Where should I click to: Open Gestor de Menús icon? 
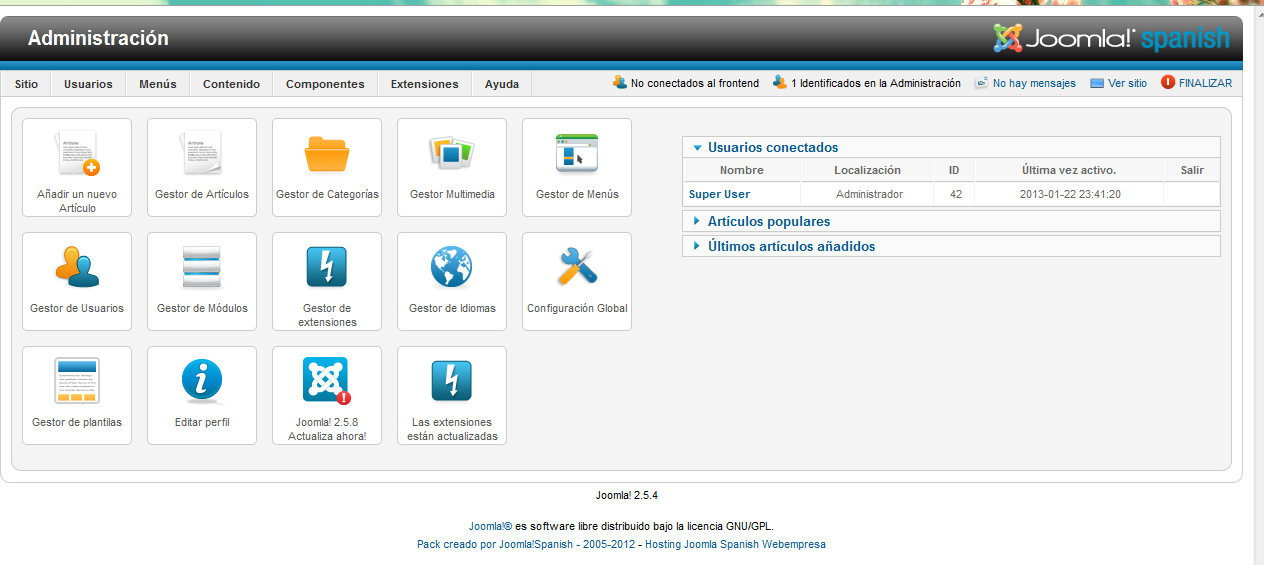[577, 156]
